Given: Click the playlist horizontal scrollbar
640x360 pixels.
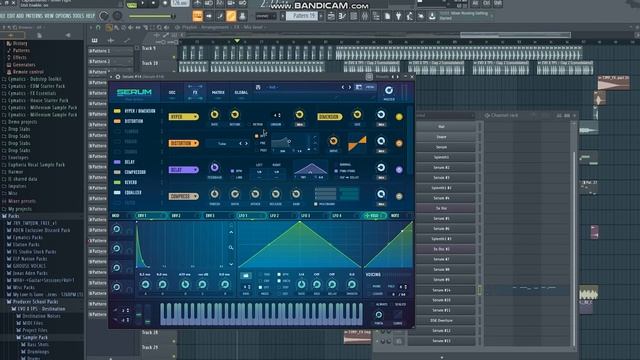Looking at the screenshot, I should (515, 35).
